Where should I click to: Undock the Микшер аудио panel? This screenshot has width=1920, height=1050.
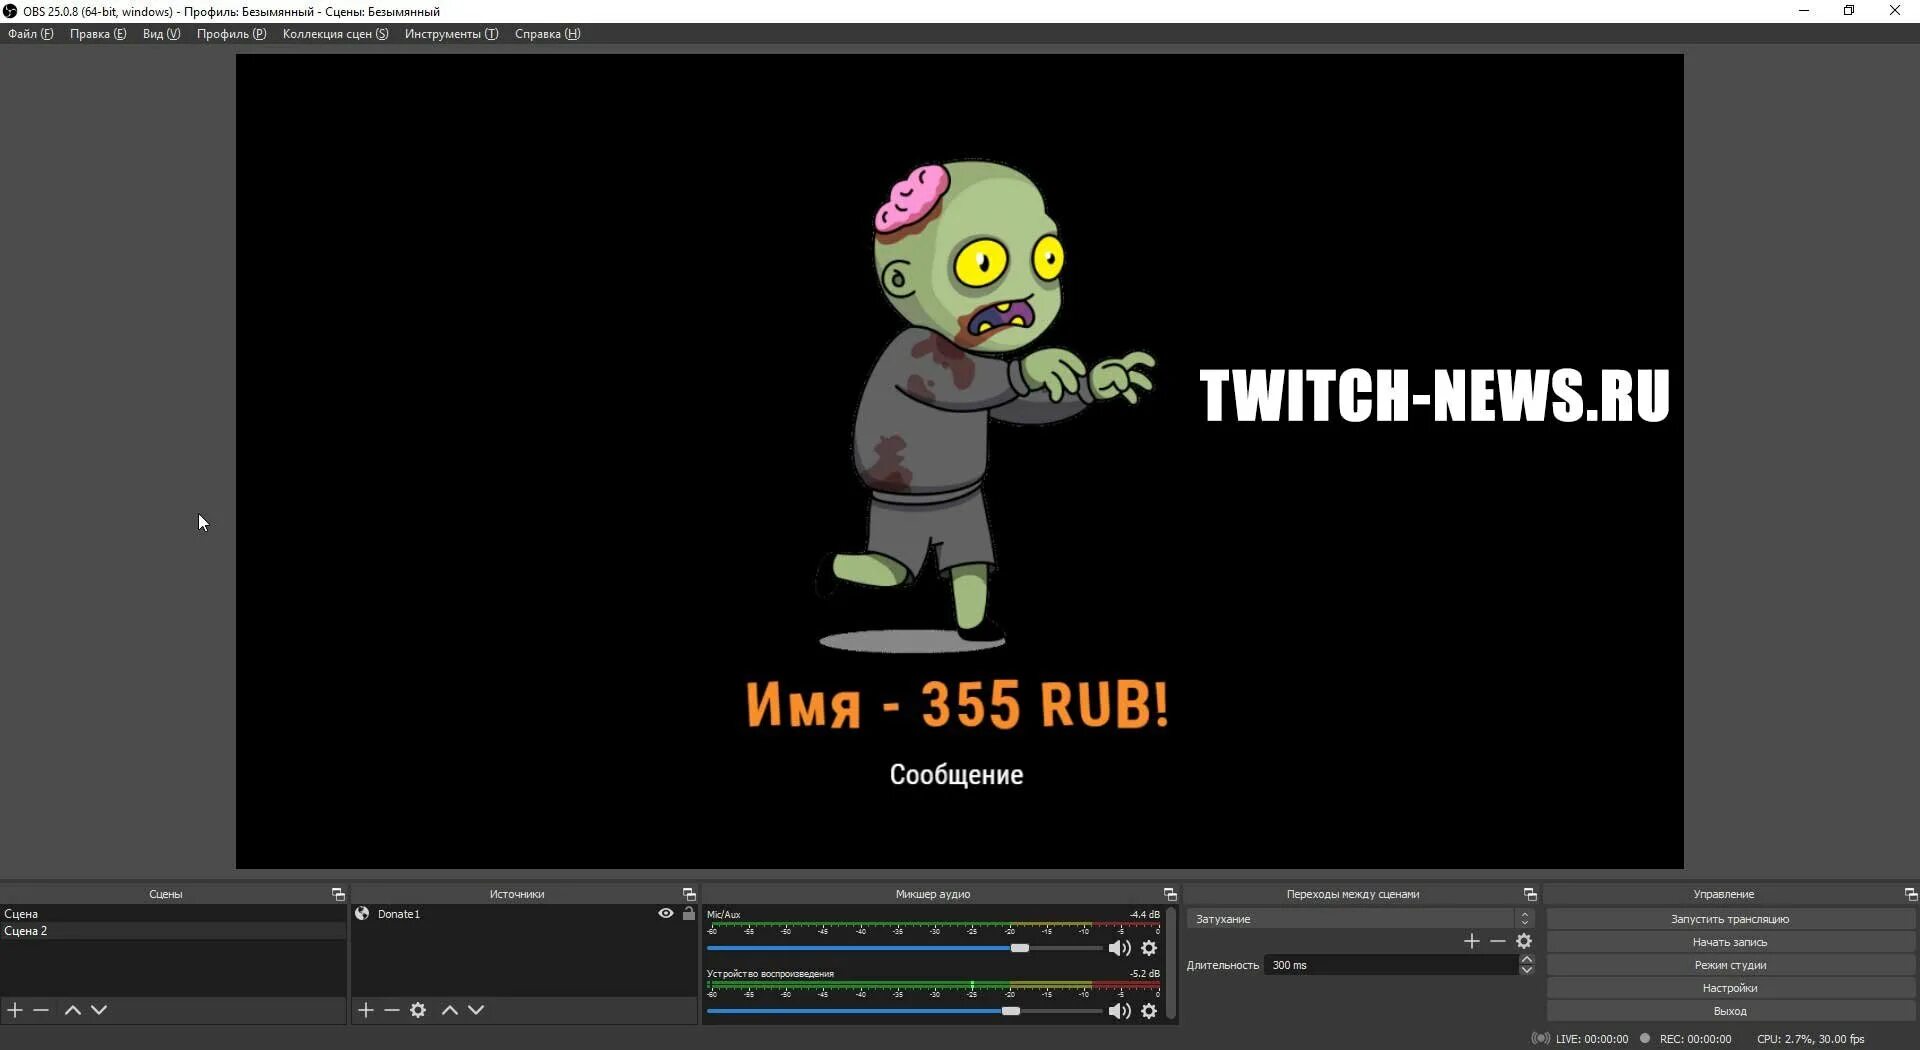[1170, 894]
